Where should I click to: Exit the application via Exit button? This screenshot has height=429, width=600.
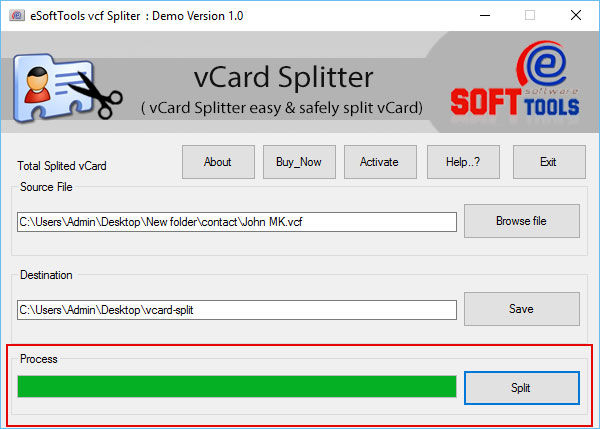pos(549,162)
